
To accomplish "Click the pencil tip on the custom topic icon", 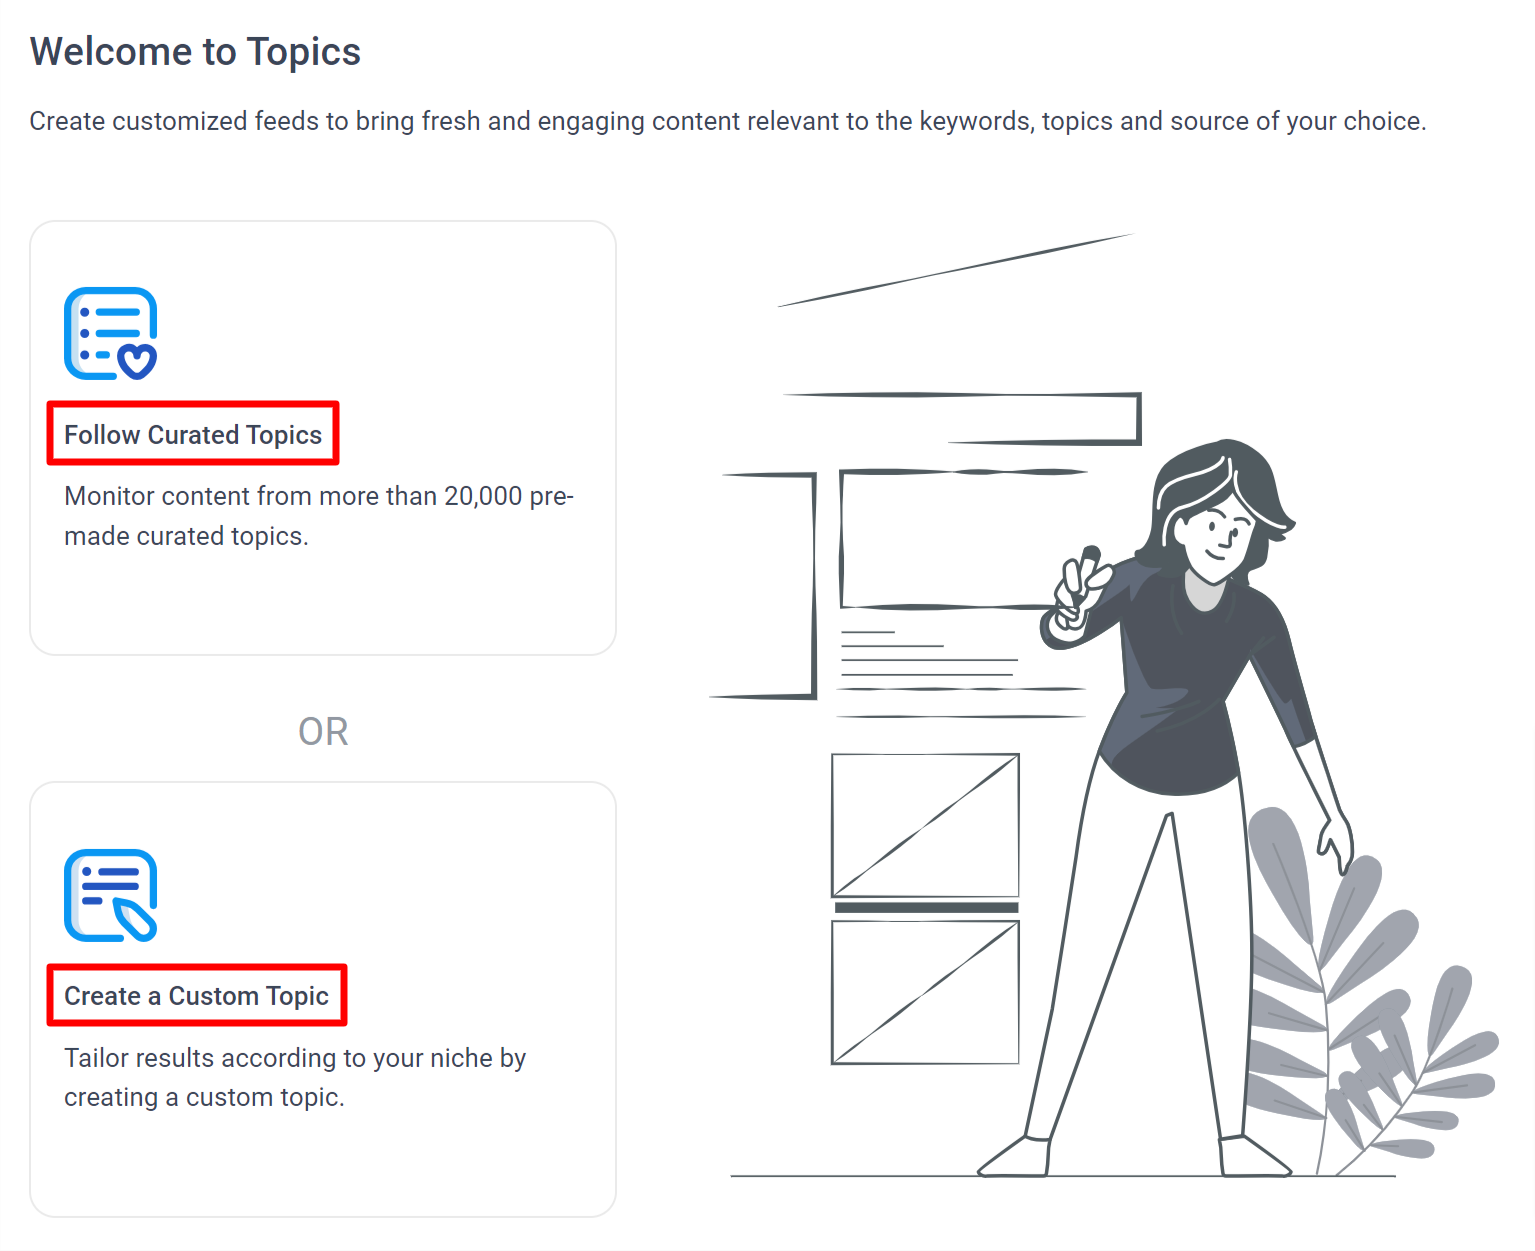I will [x=135, y=920].
